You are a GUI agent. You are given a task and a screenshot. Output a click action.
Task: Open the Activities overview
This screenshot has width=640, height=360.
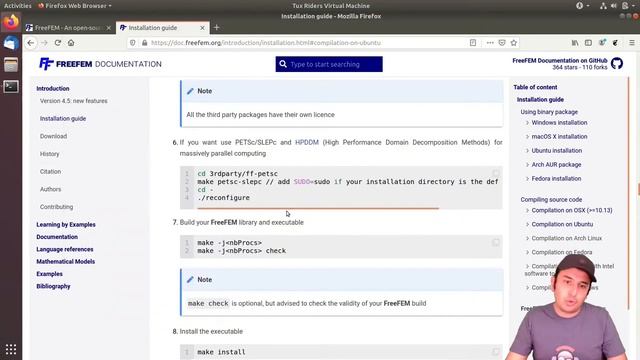tap(18, 6)
